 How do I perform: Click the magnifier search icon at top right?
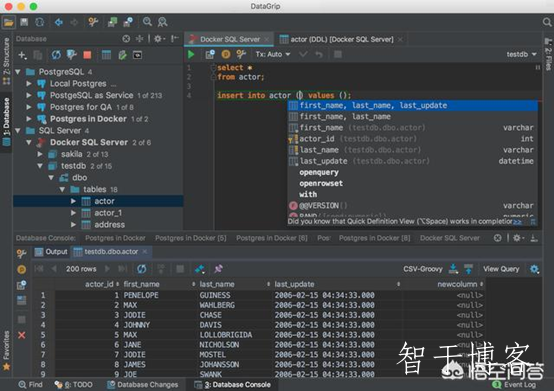(547, 22)
